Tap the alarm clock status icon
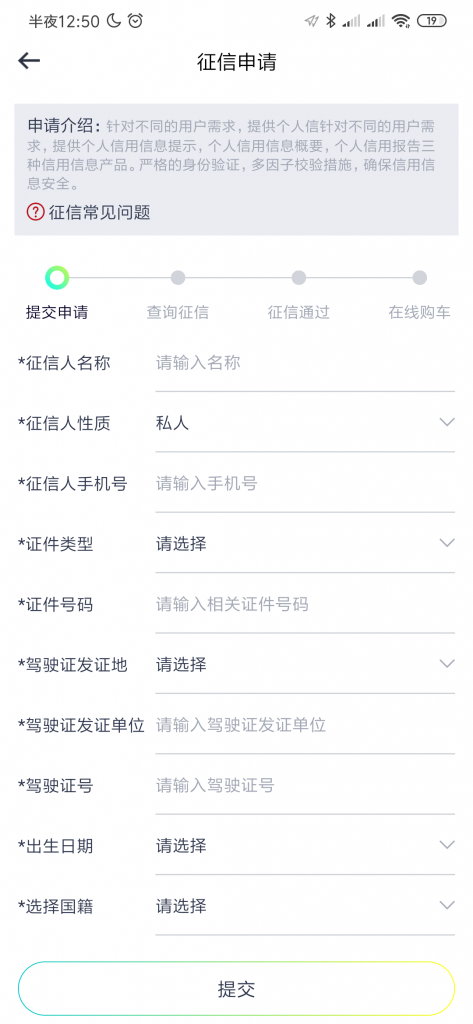Image resolution: width=473 pixels, height=1024 pixels. coord(135,21)
